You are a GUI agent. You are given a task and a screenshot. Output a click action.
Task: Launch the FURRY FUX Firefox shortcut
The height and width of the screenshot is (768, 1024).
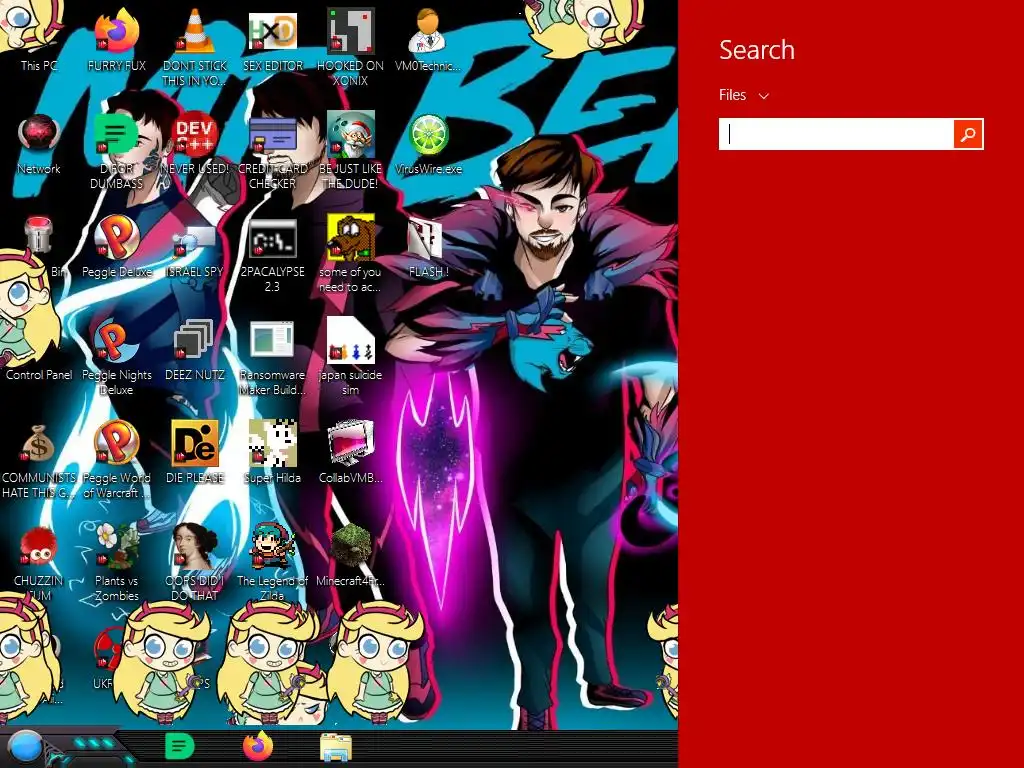coord(117,40)
